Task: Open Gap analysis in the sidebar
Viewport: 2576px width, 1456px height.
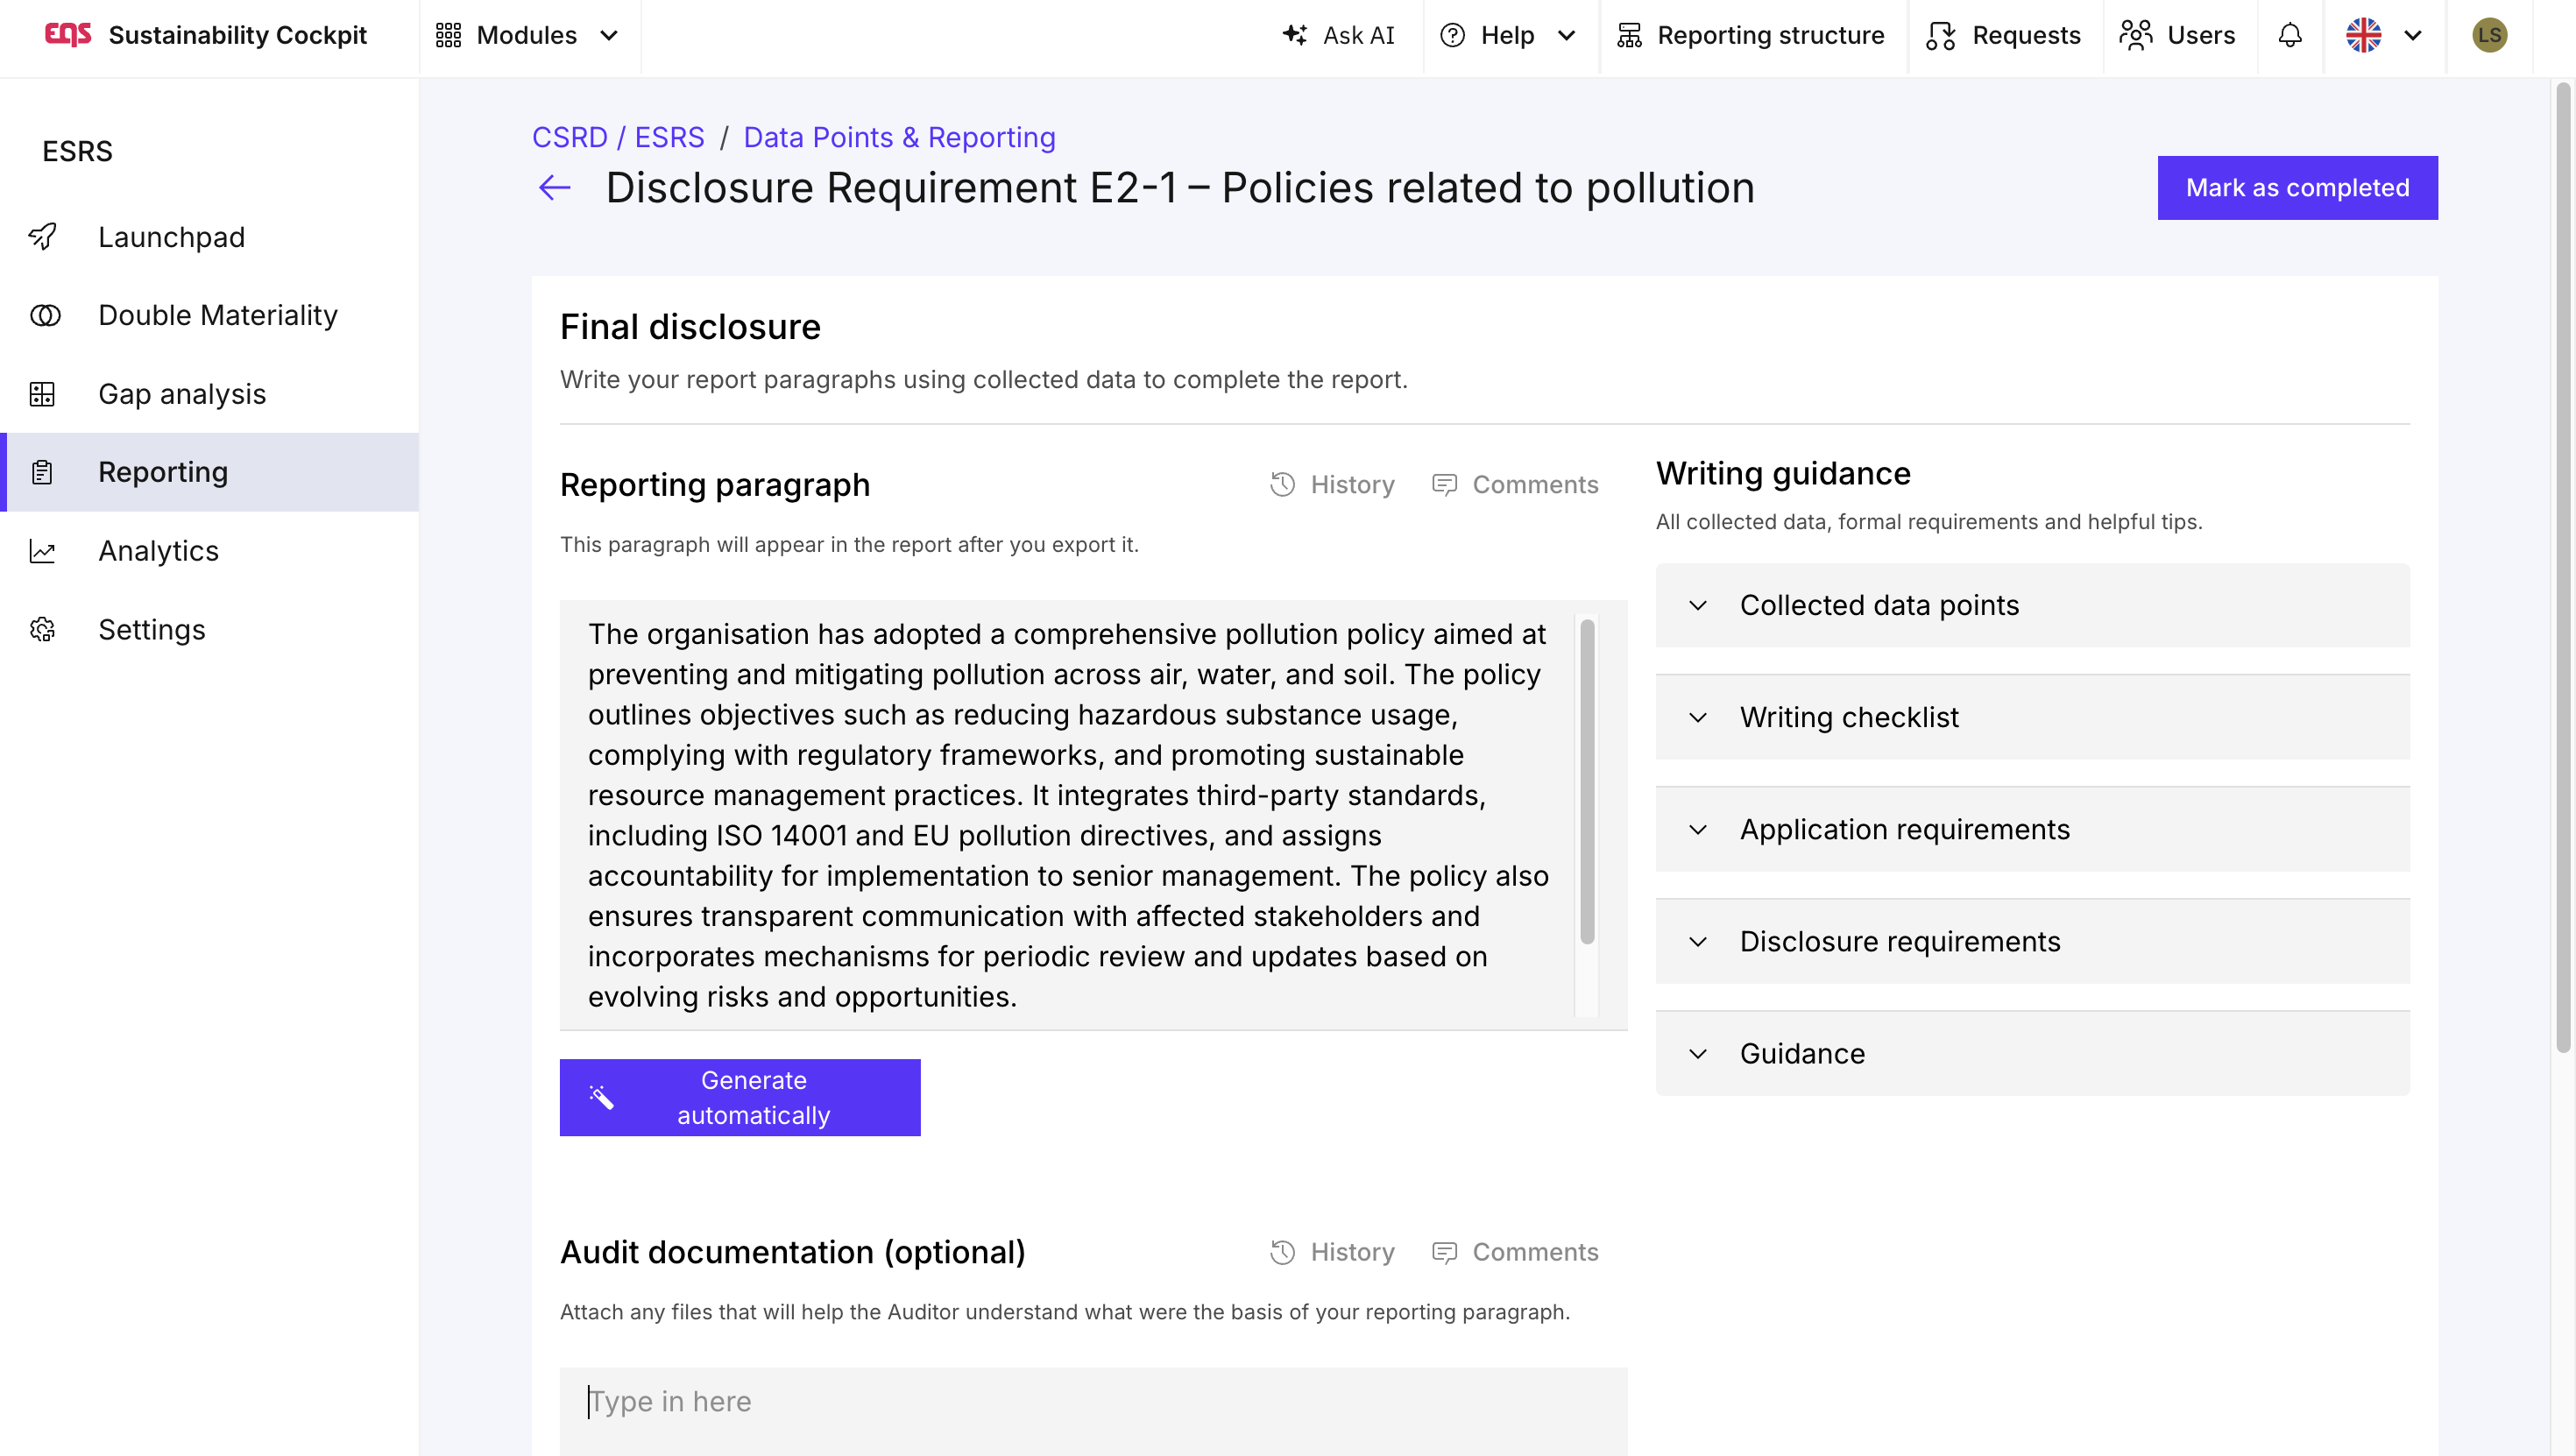Action: [x=210, y=394]
